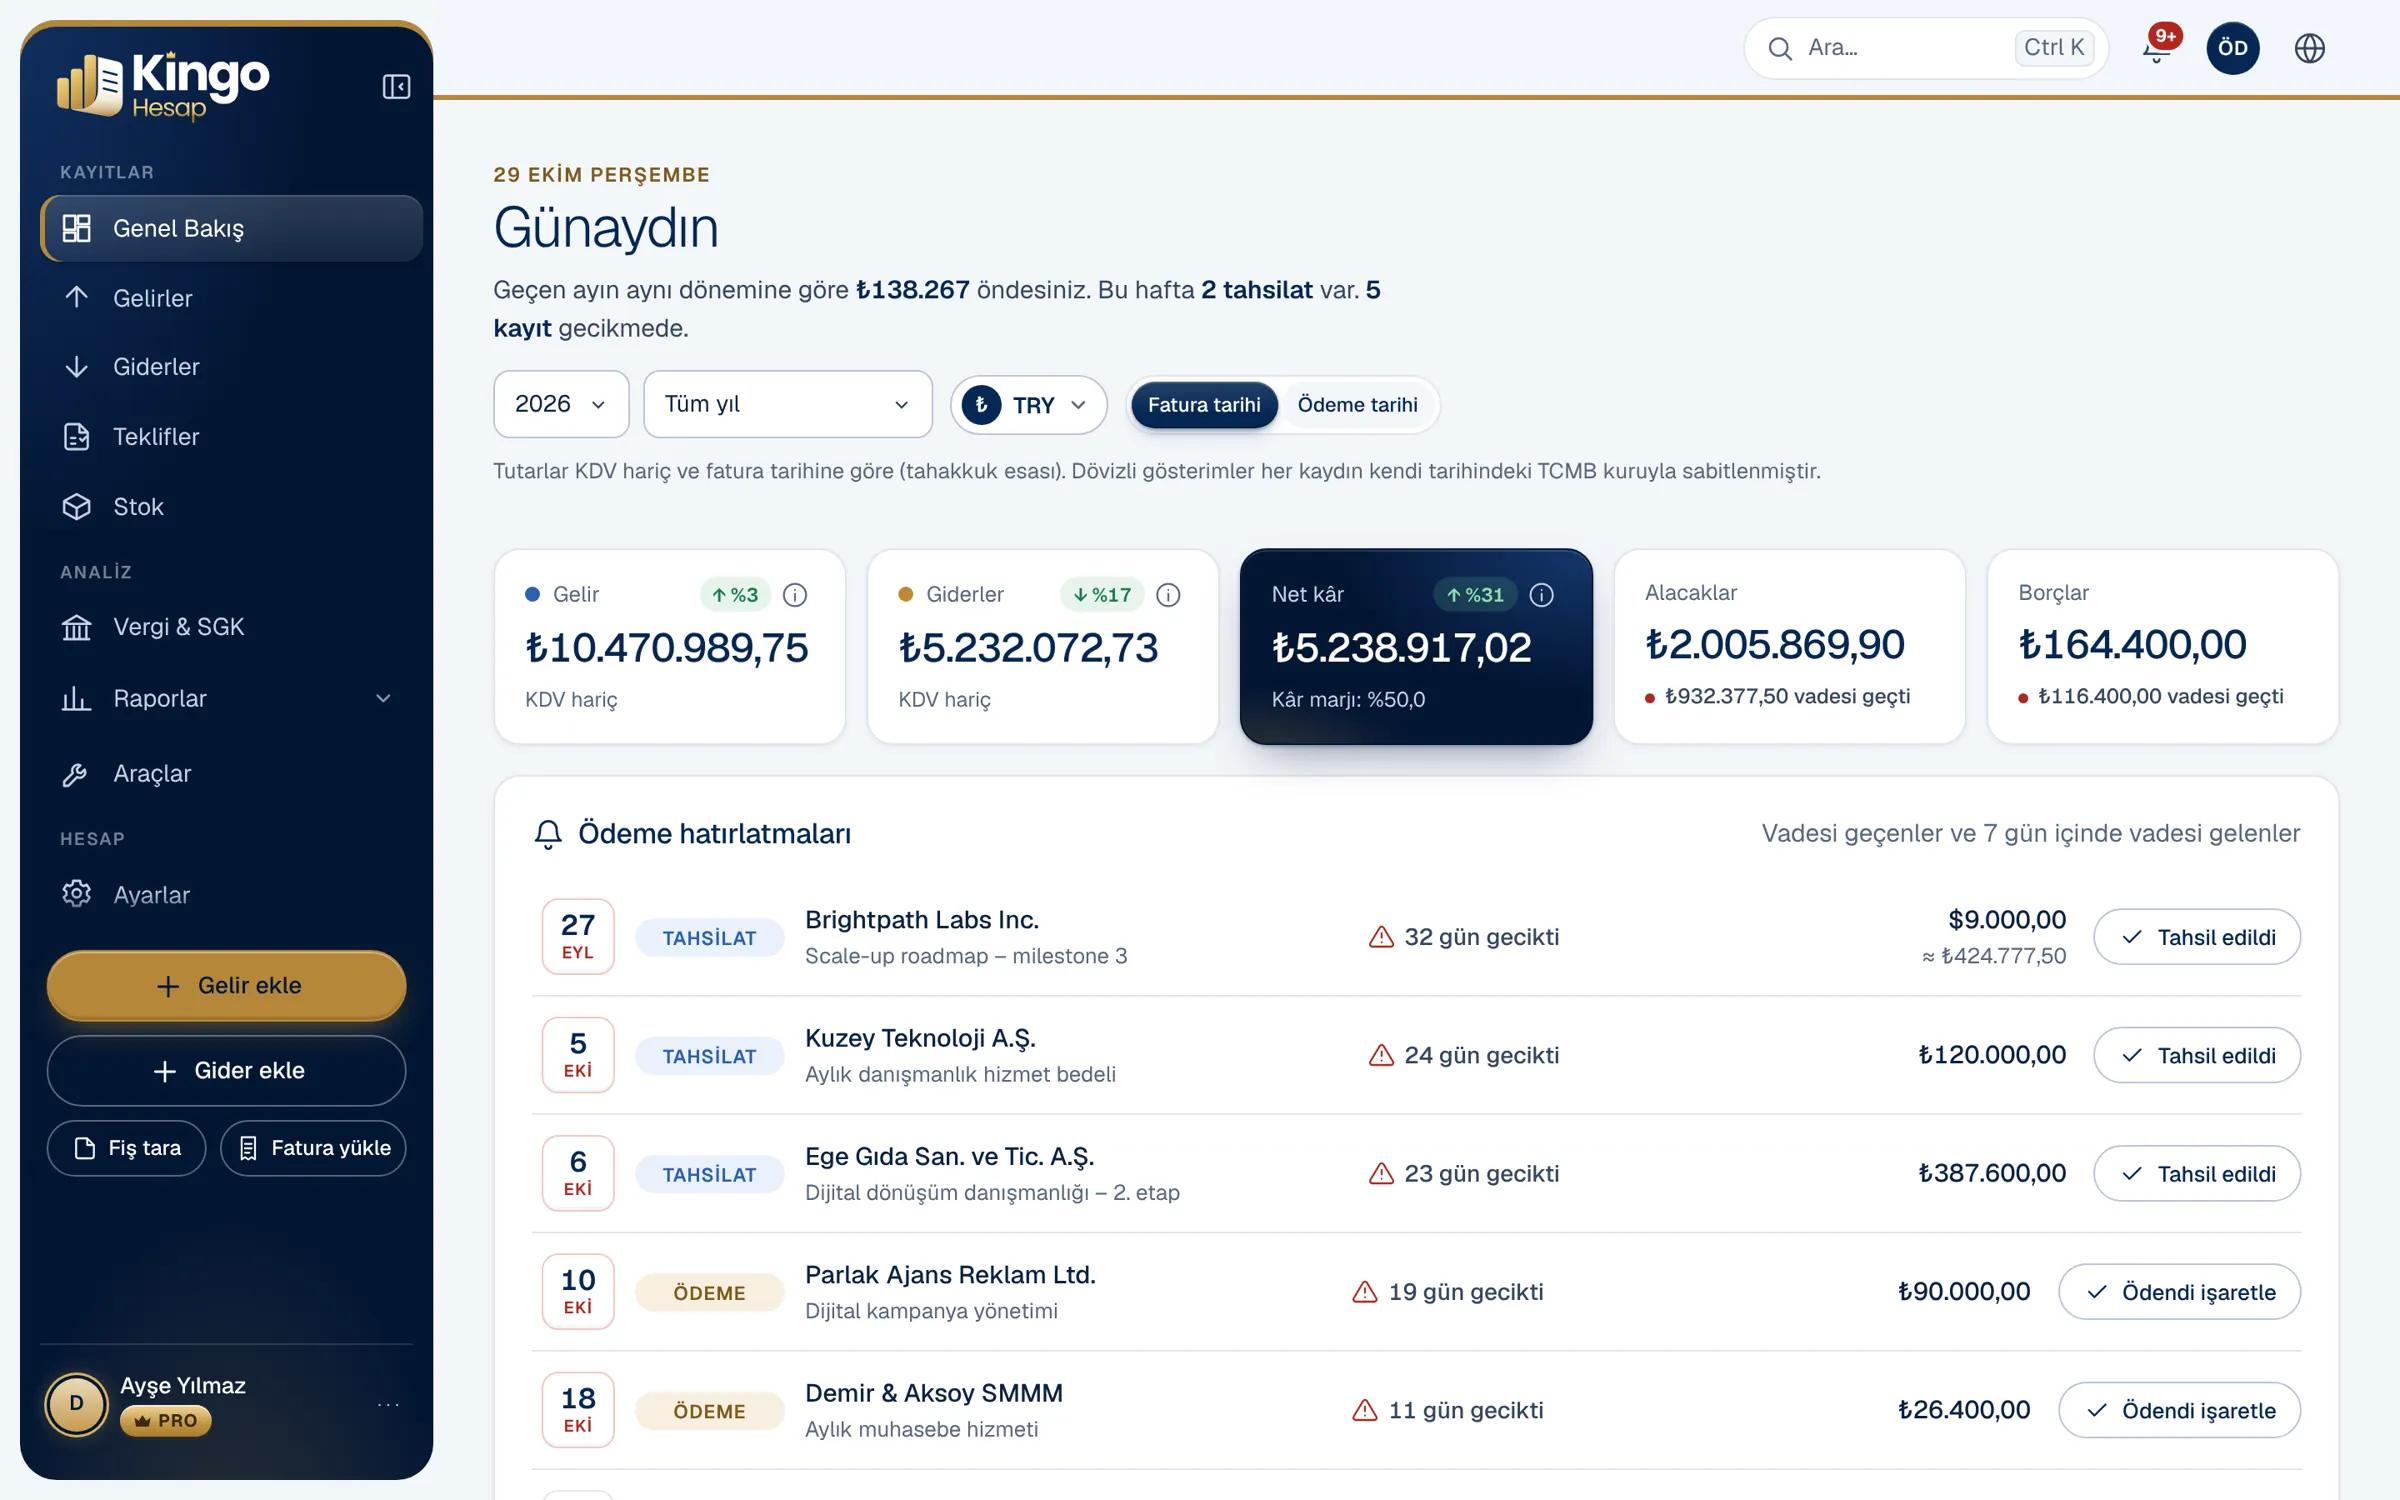
Task: Click Fiş tara button
Action: [127, 1148]
